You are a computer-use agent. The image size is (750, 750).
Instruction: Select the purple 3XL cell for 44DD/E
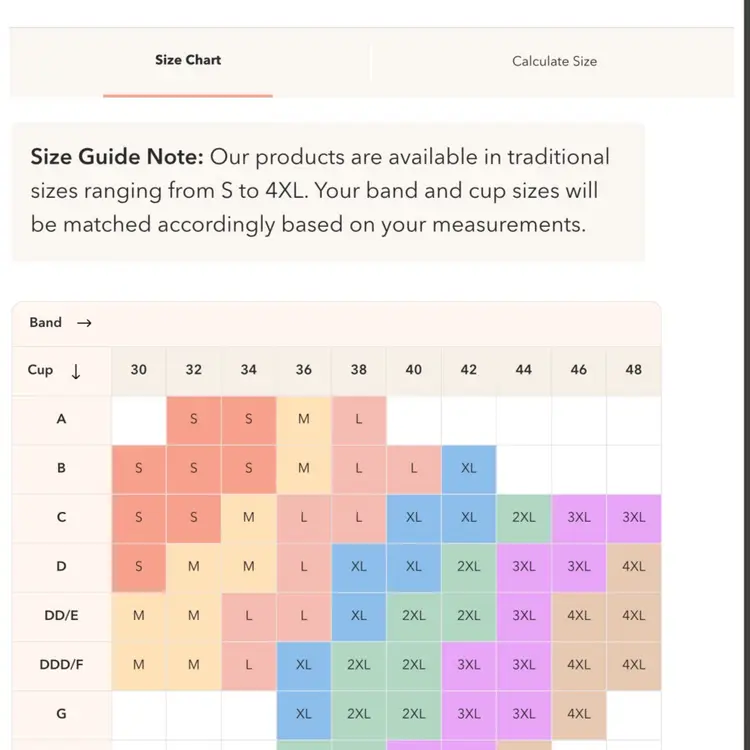[523, 616]
